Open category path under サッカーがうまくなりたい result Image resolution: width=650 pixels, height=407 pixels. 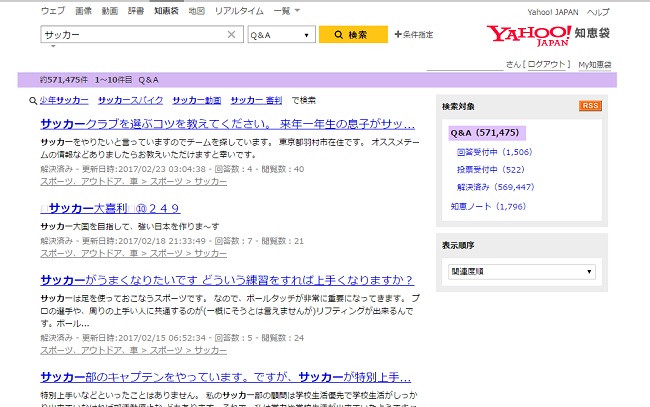pos(133,350)
